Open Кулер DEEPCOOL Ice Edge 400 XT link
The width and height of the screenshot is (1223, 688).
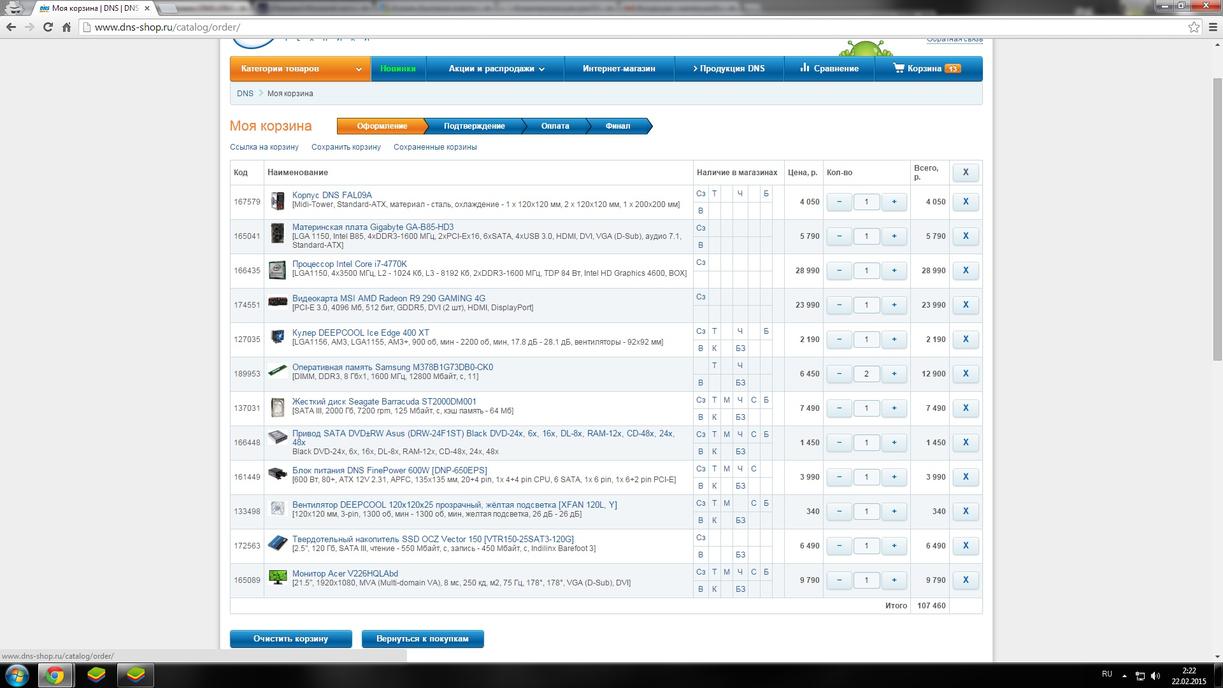[361, 332]
